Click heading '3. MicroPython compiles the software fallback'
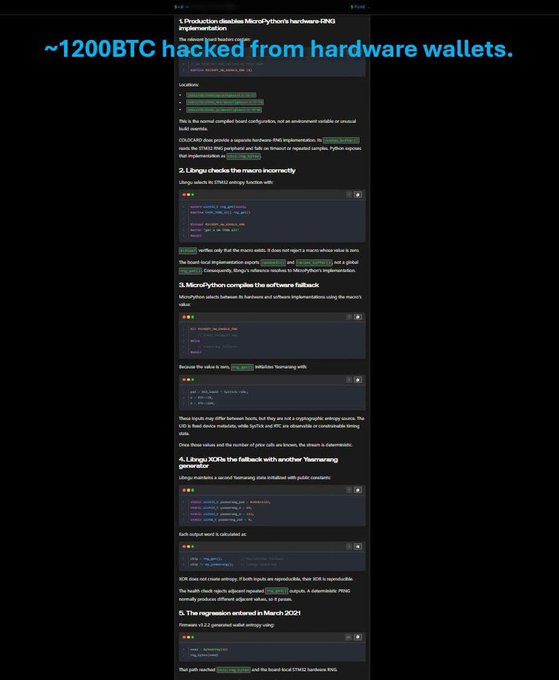 coord(249,285)
